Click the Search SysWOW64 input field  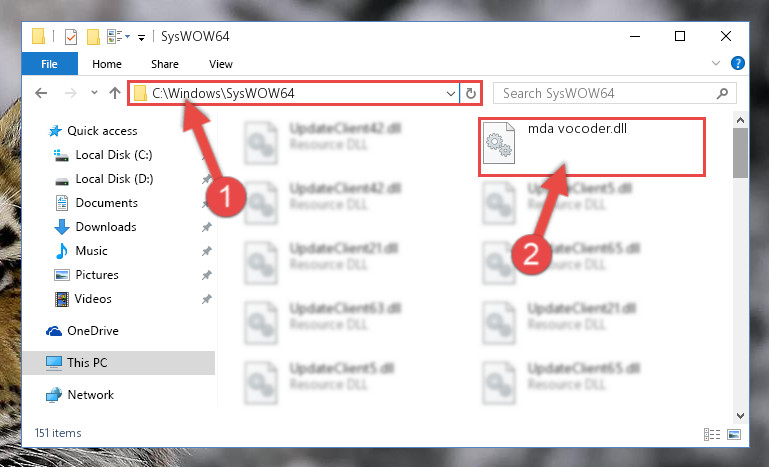tap(615, 93)
